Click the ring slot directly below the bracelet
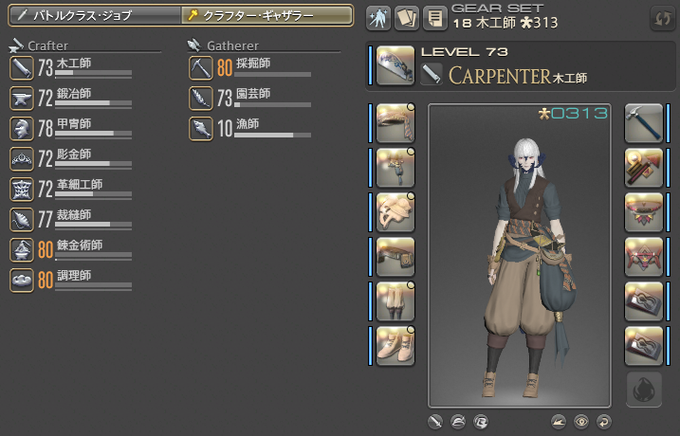 (644, 301)
